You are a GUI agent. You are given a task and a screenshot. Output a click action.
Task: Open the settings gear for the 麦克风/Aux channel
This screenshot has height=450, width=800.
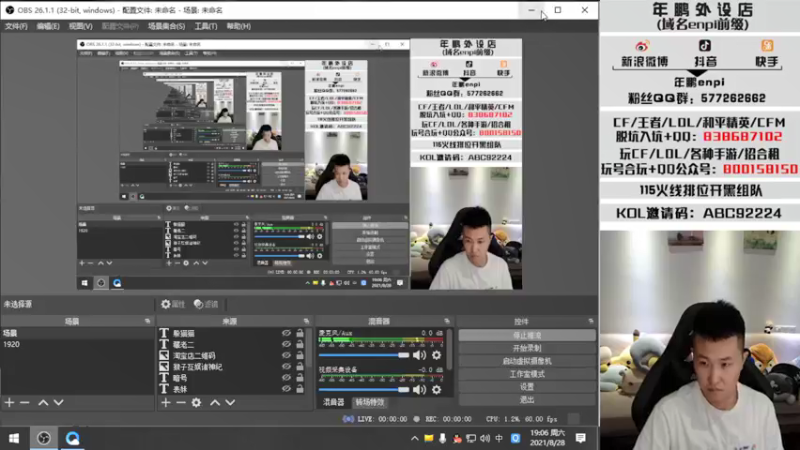[437, 355]
